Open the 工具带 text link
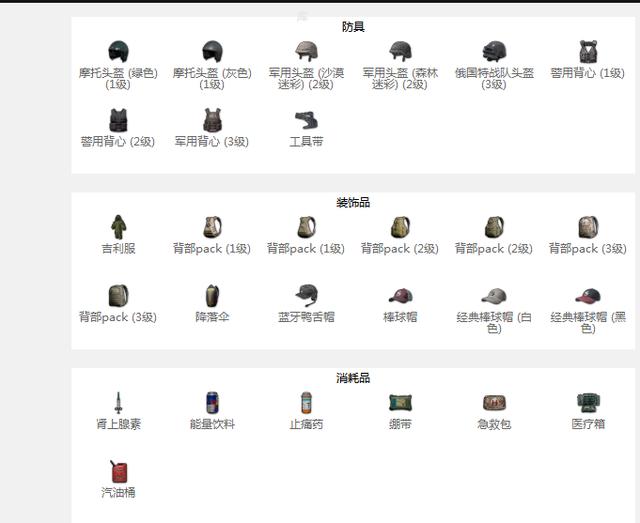 306,142
